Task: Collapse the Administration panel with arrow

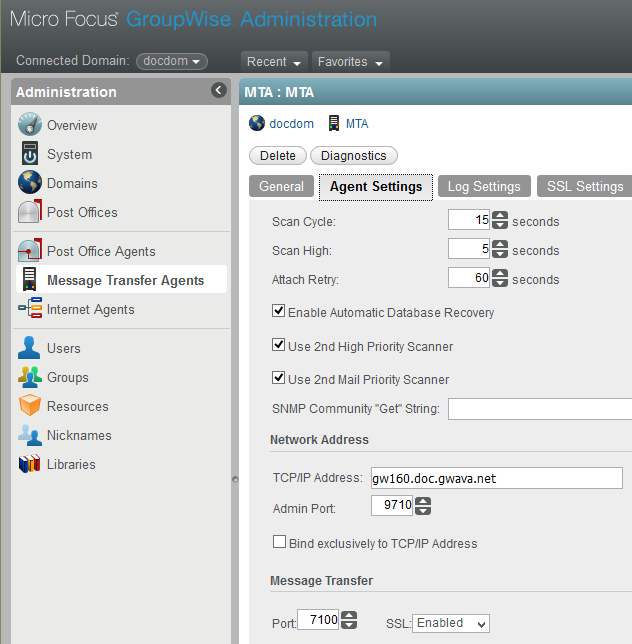Action: tap(218, 90)
